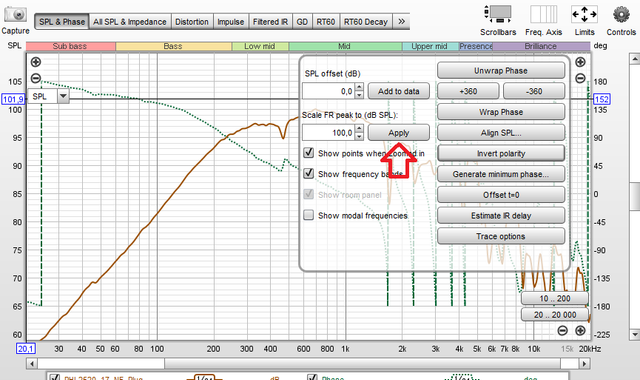The height and width of the screenshot is (380, 640).
Task: Click the Capture camera icon
Action: pyautogui.click(x=15, y=15)
